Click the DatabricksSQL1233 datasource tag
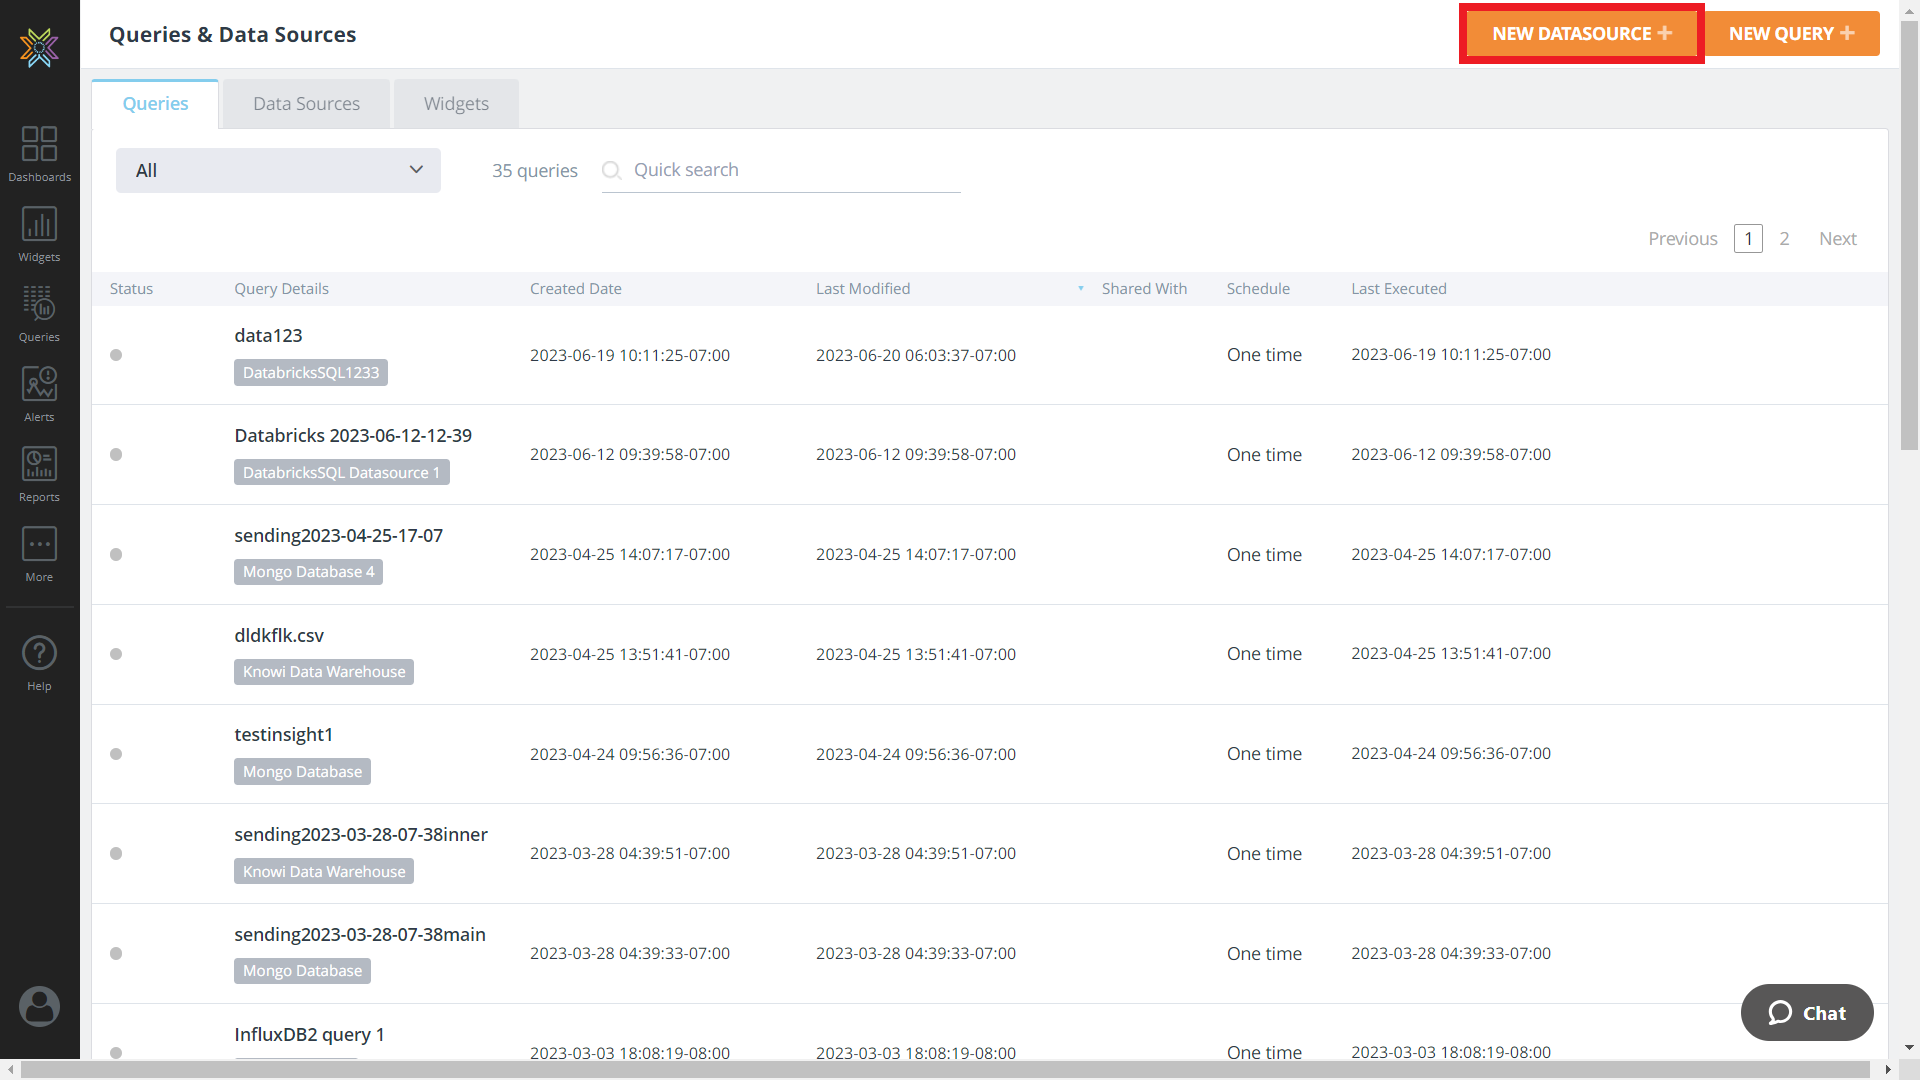 pos(311,373)
